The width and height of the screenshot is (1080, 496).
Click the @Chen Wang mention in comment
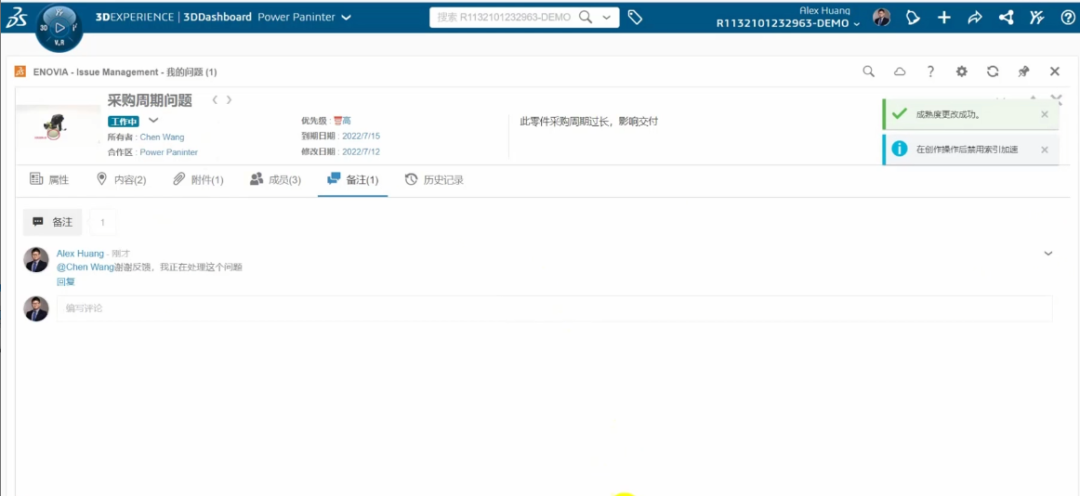[85, 267]
